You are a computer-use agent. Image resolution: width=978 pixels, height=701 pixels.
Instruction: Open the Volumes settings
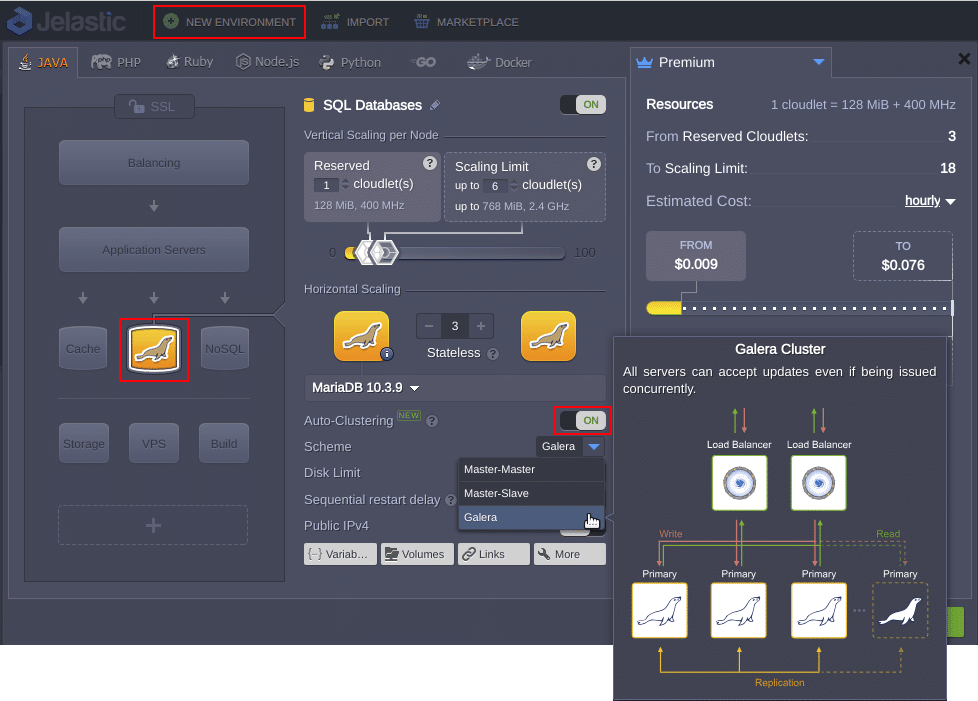417,554
